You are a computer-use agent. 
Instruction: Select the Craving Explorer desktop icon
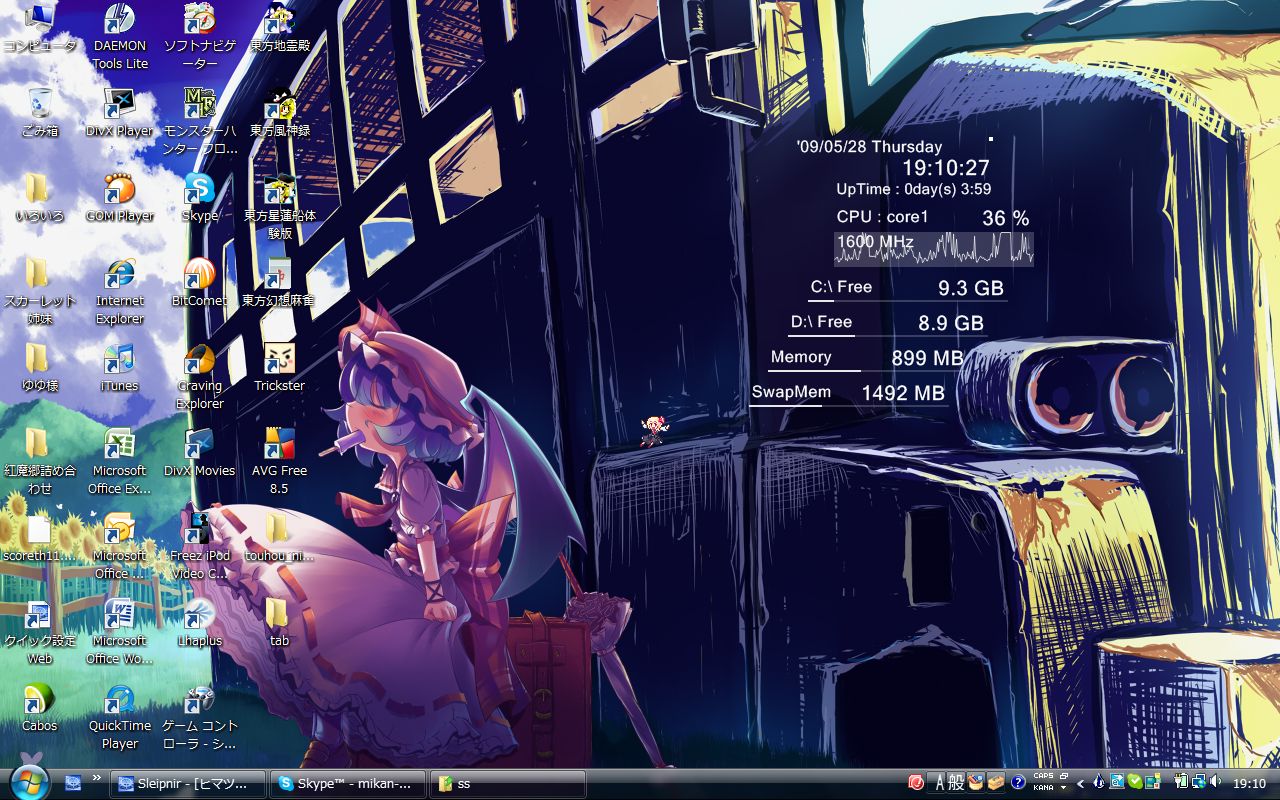pos(200,377)
